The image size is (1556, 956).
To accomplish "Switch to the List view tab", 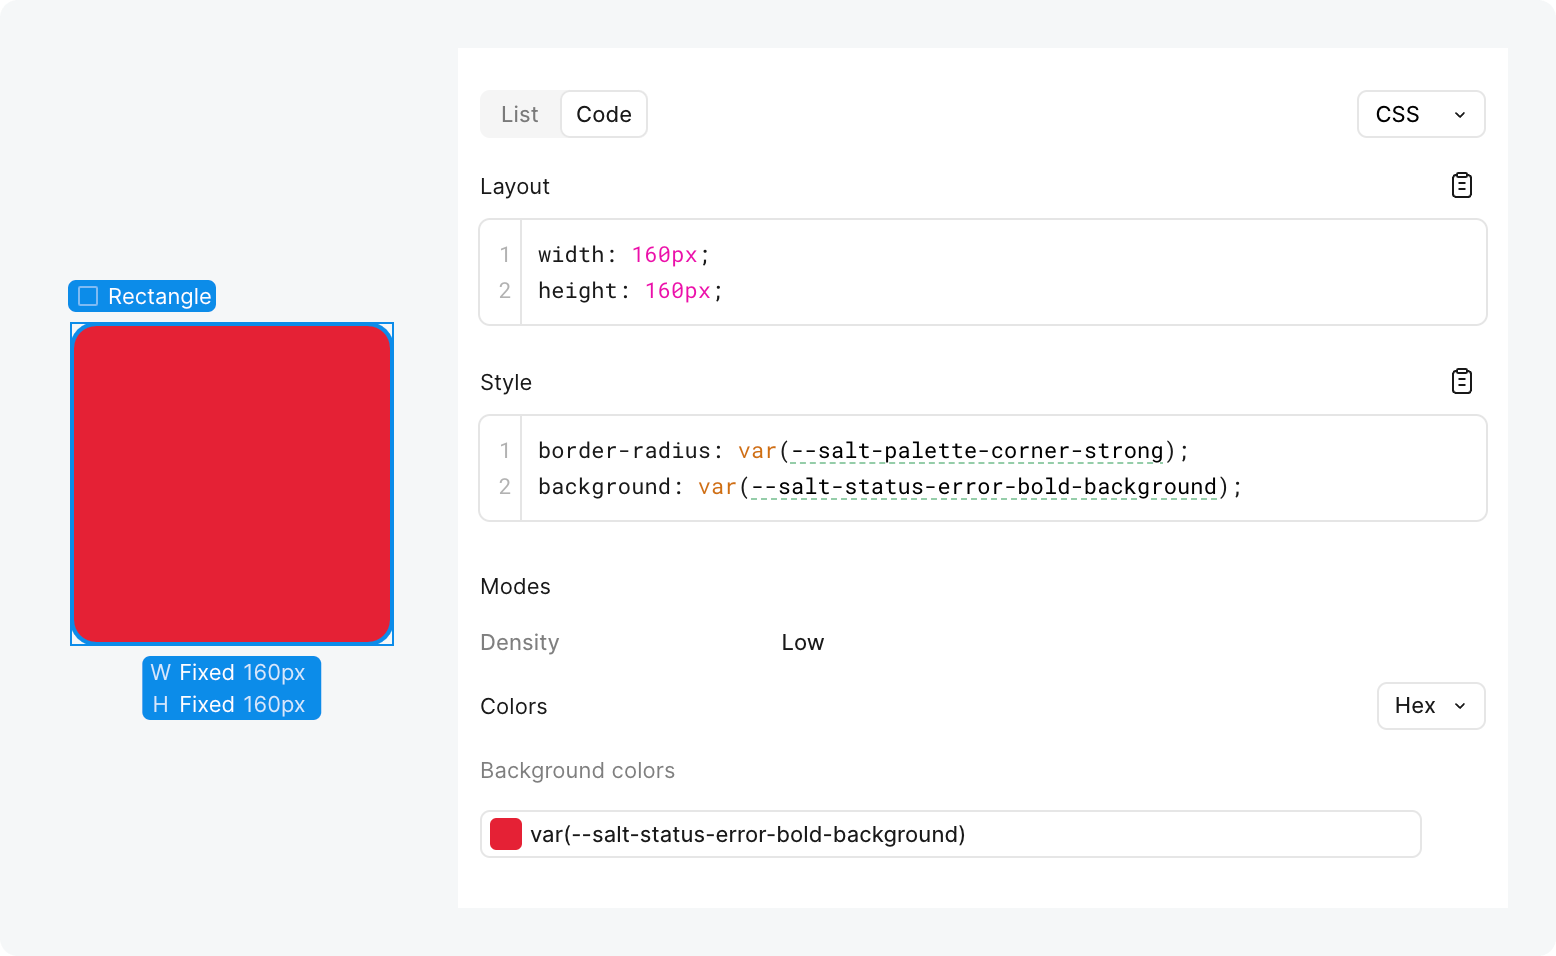I will 520,115.
